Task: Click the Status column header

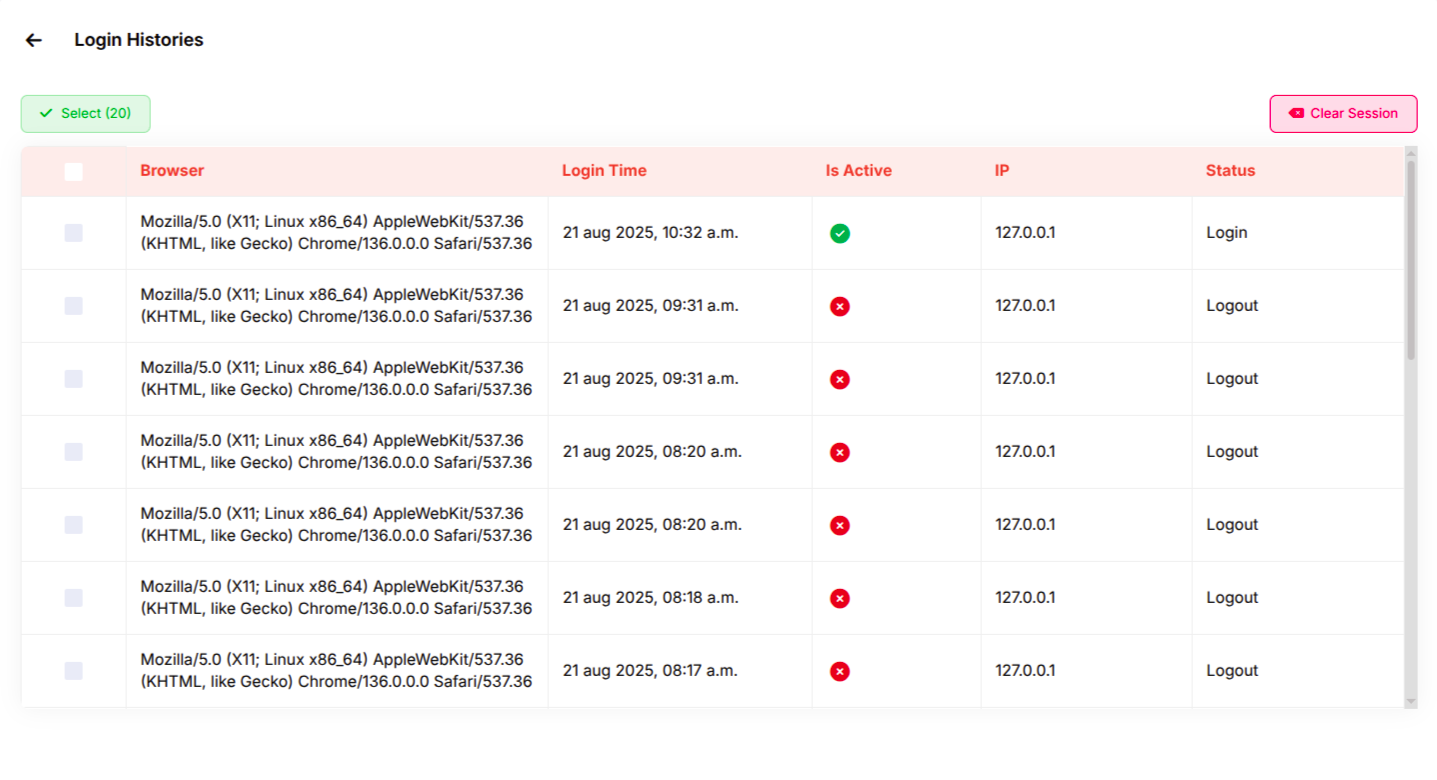Action: click(x=1230, y=170)
